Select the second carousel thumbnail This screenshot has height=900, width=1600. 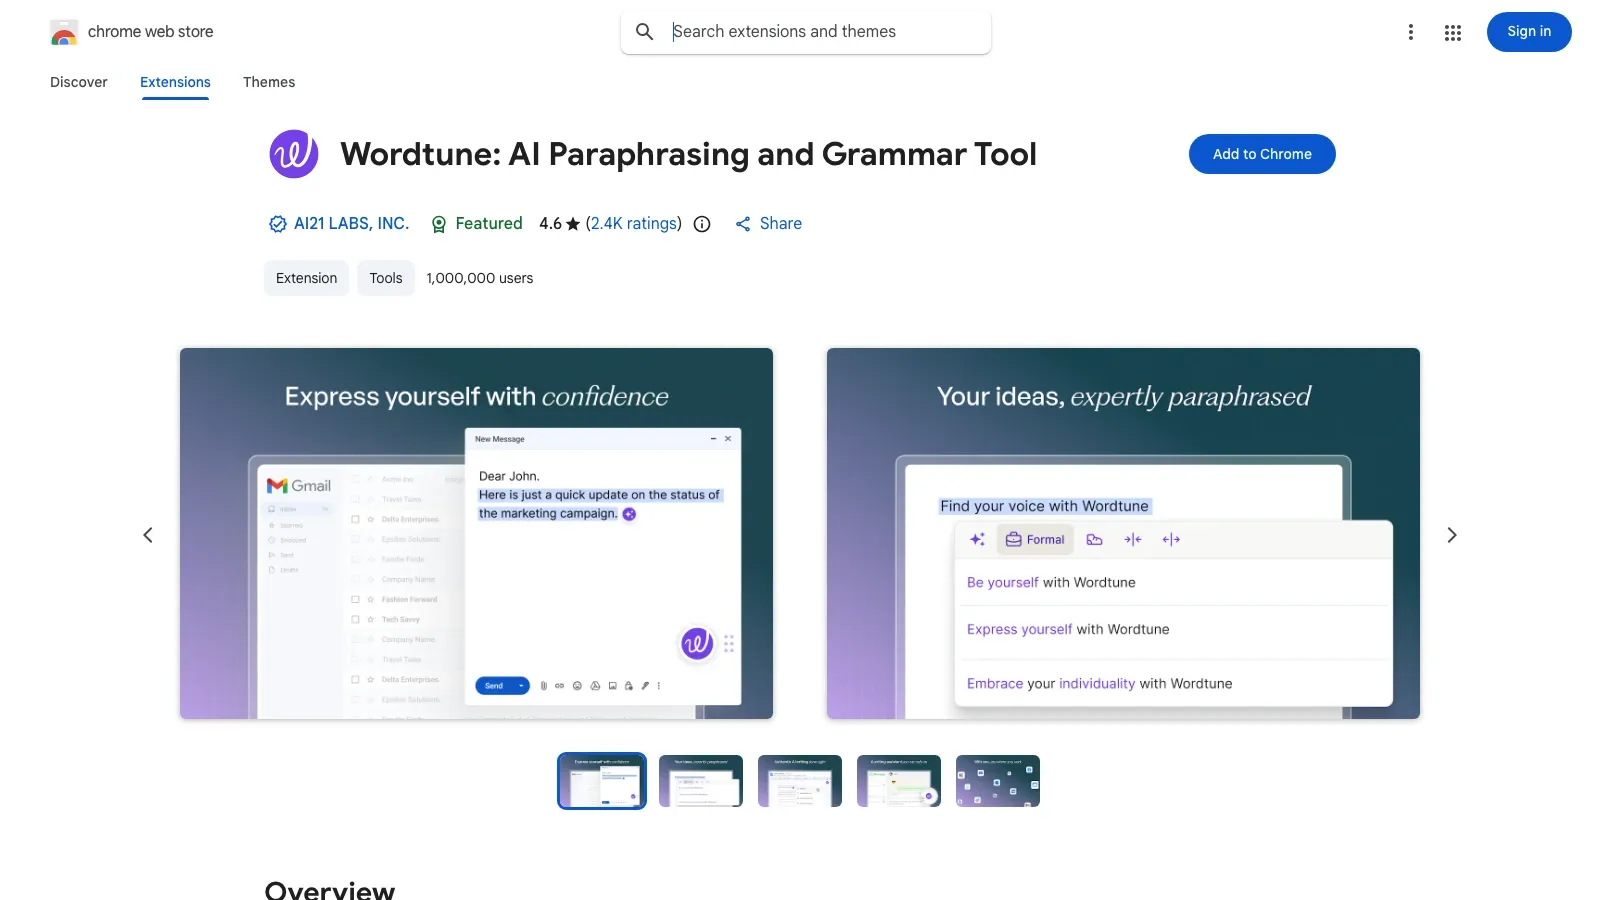[x=701, y=781]
